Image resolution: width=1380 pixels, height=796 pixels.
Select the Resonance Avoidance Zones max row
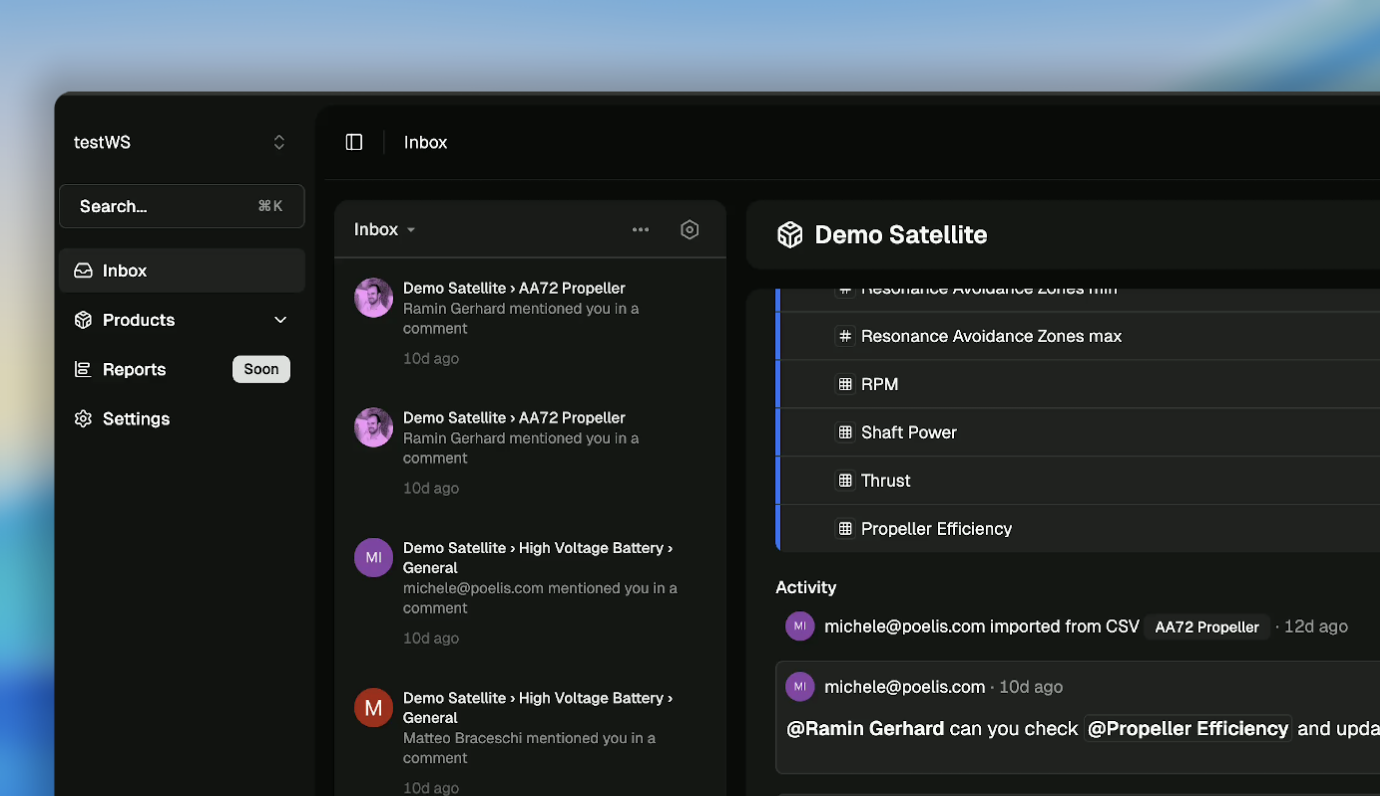pos(1078,336)
